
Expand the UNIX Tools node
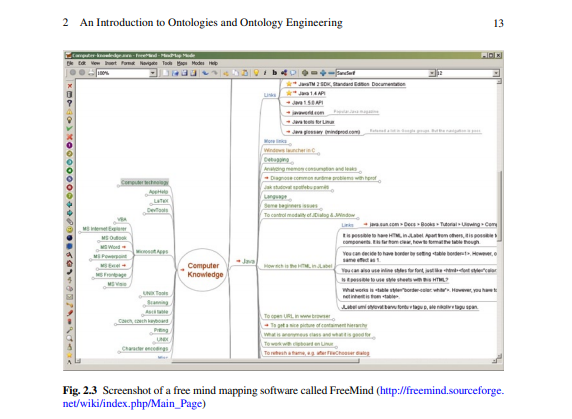coord(155,293)
